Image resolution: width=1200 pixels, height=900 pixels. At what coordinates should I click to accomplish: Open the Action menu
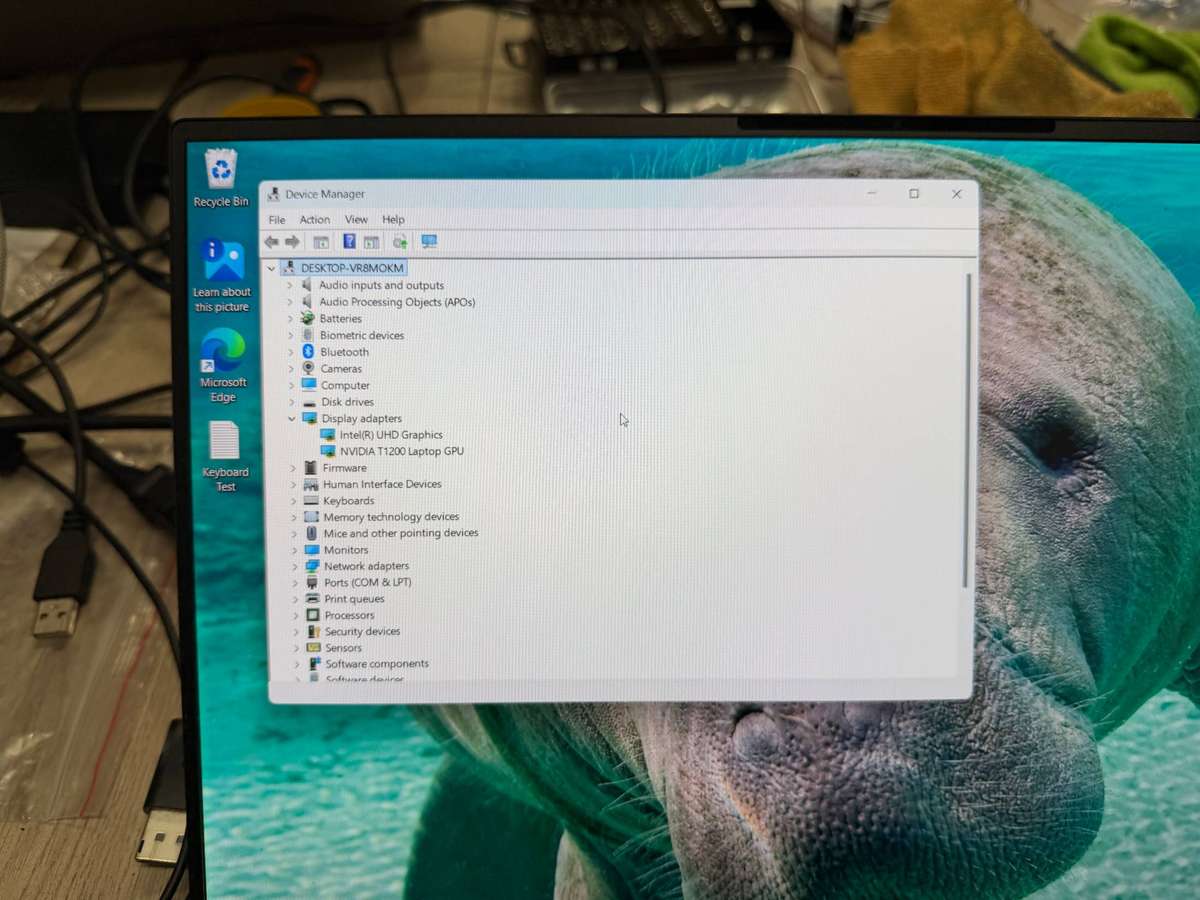pos(314,220)
